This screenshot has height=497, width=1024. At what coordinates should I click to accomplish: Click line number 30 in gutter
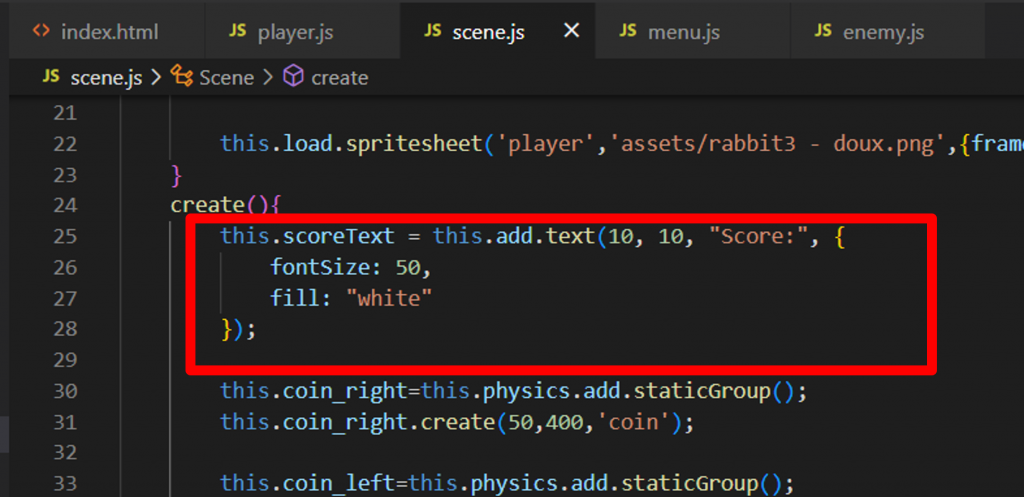pyautogui.click(x=65, y=391)
